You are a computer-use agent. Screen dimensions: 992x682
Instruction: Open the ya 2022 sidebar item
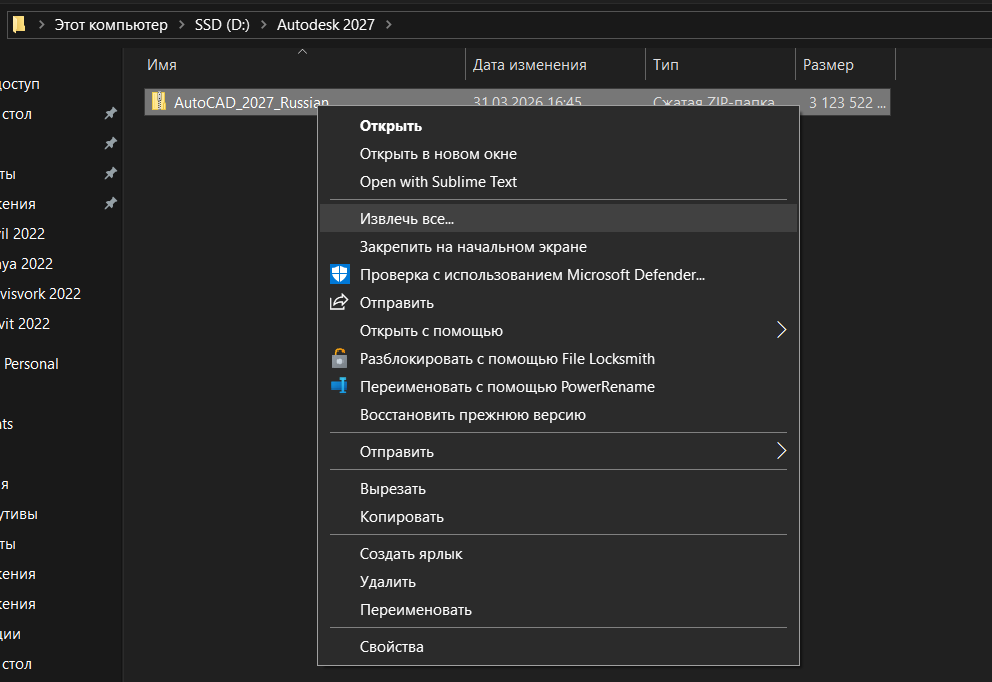pos(27,263)
